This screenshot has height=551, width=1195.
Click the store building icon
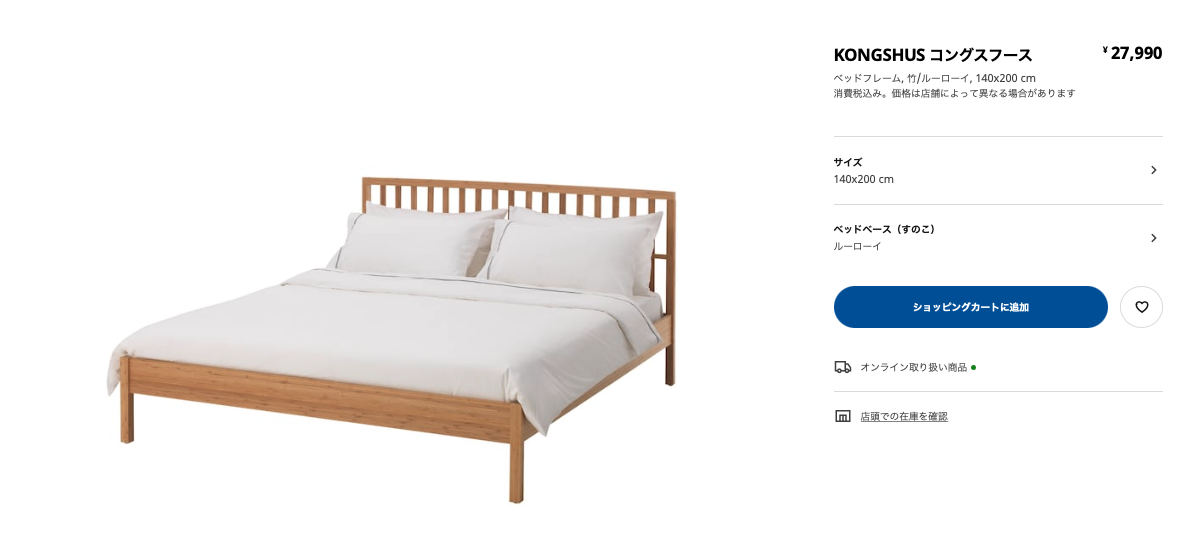point(842,416)
